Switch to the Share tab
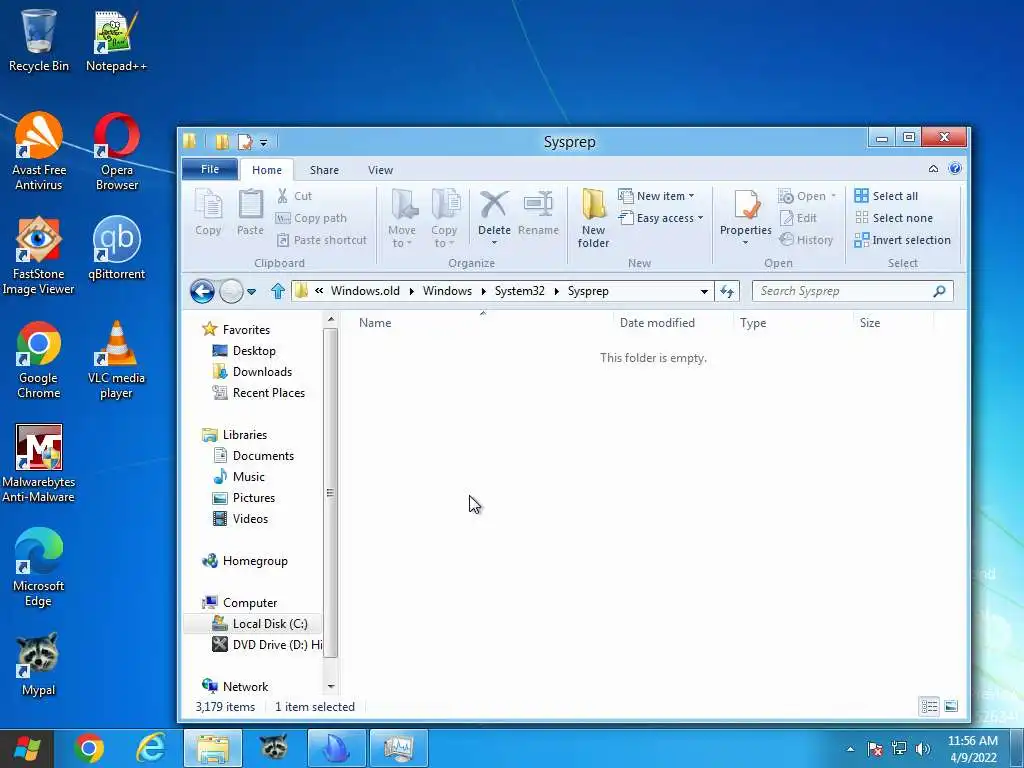This screenshot has height=768, width=1024. 324,170
